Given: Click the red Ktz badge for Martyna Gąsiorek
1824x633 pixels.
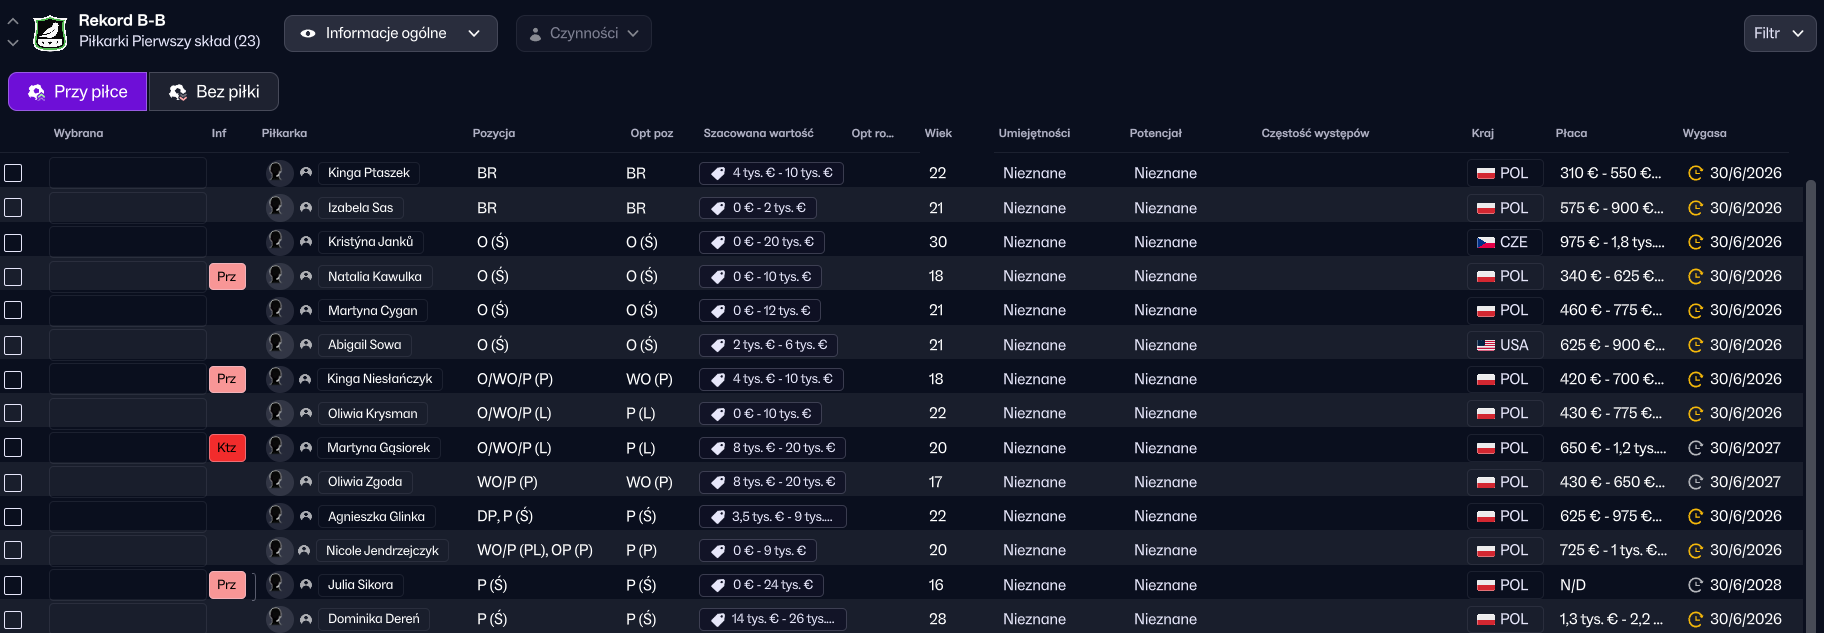Looking at the screenshot, I should click(x=227, y=448).
